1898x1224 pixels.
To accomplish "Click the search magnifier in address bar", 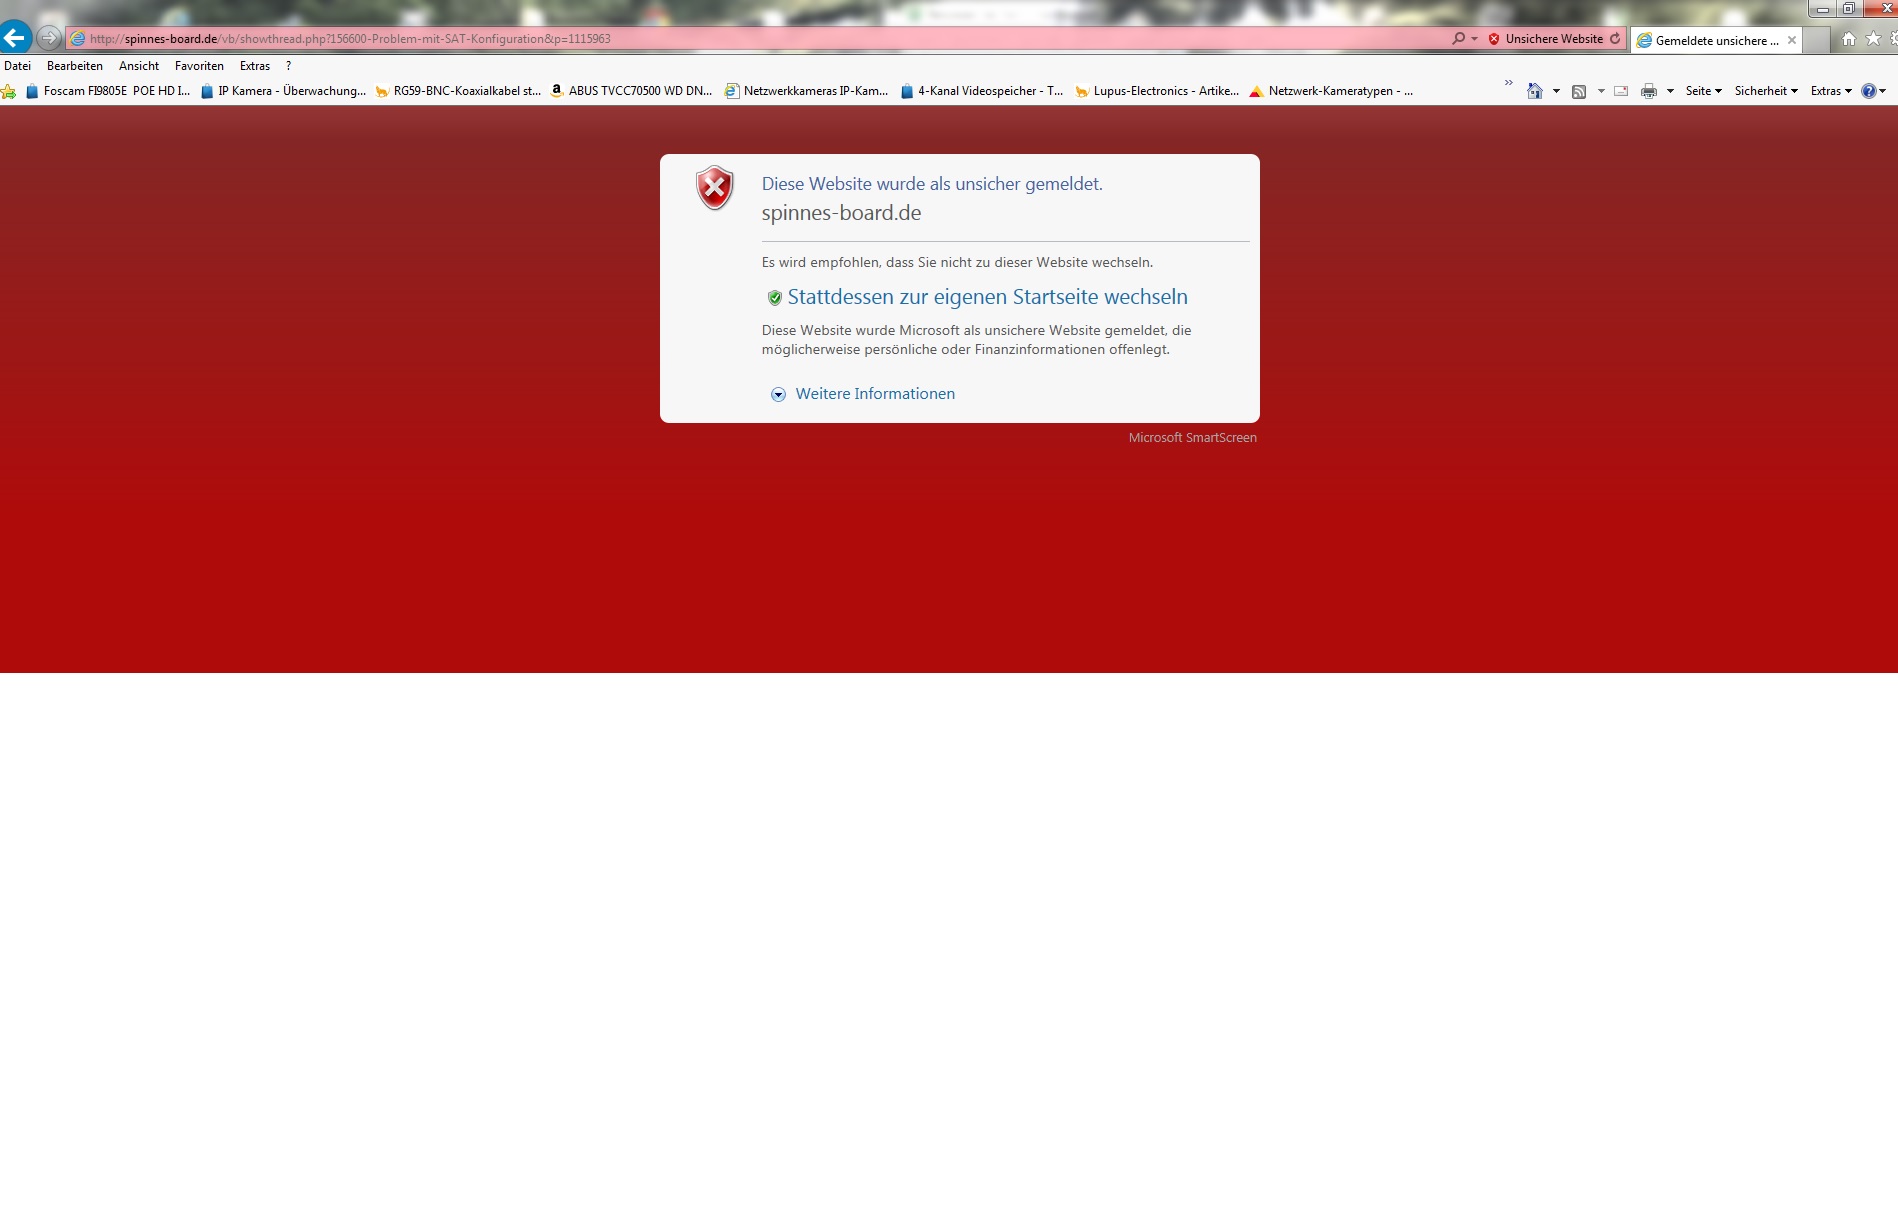I will 1458,39.
